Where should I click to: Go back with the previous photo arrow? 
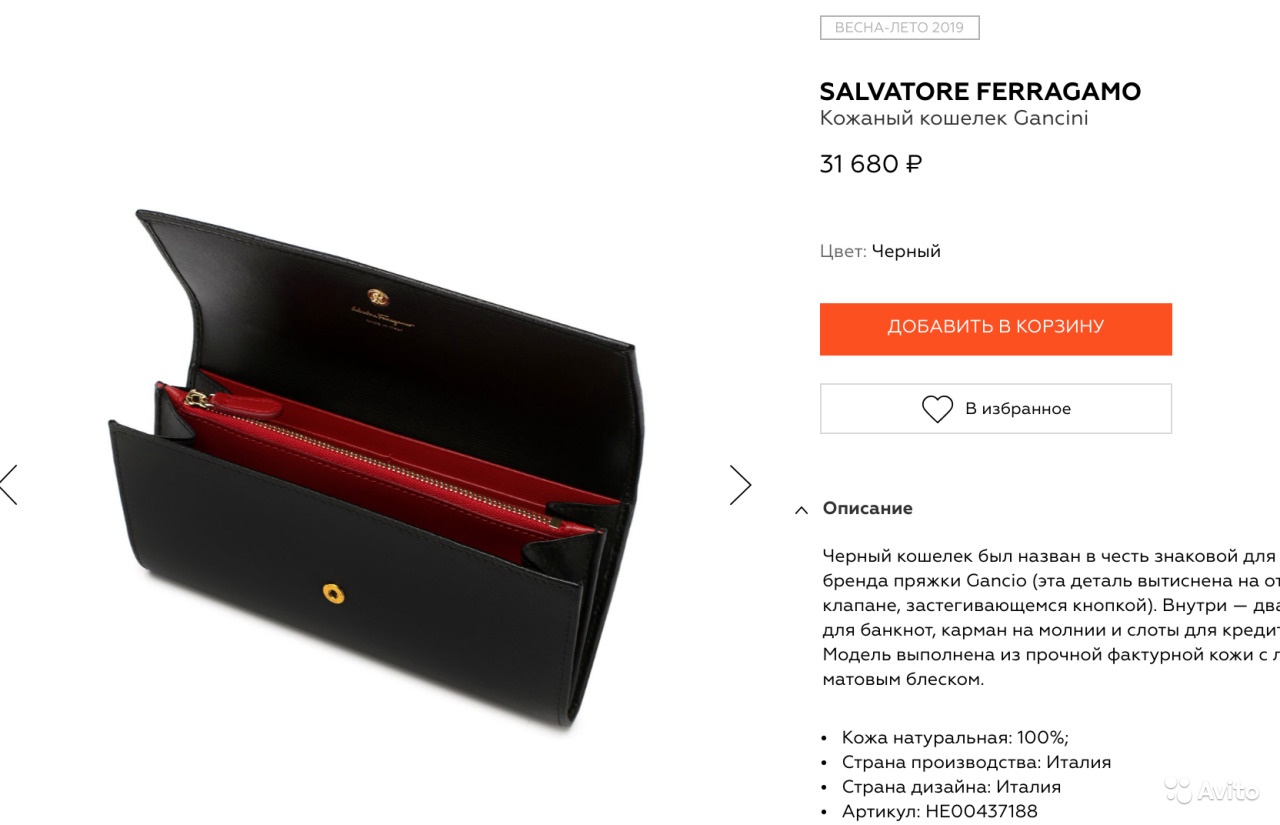(x=8, y=485)
